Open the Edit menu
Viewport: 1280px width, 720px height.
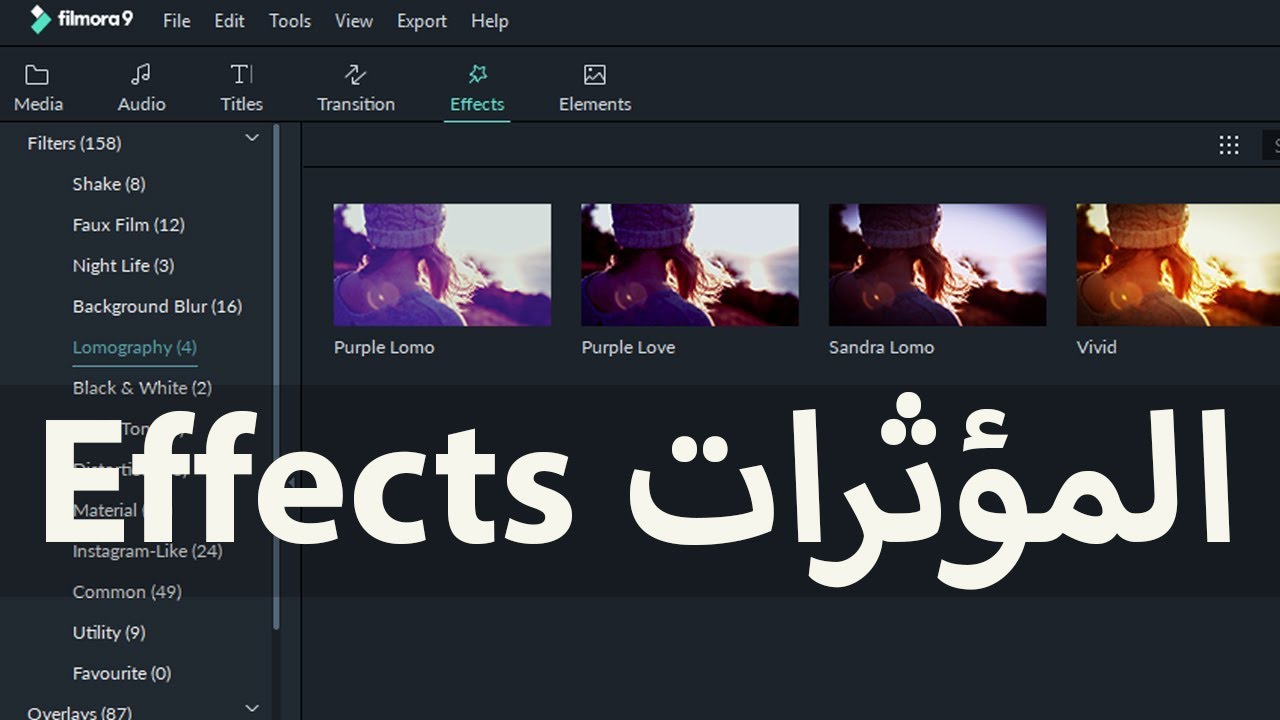click(229, 21)
